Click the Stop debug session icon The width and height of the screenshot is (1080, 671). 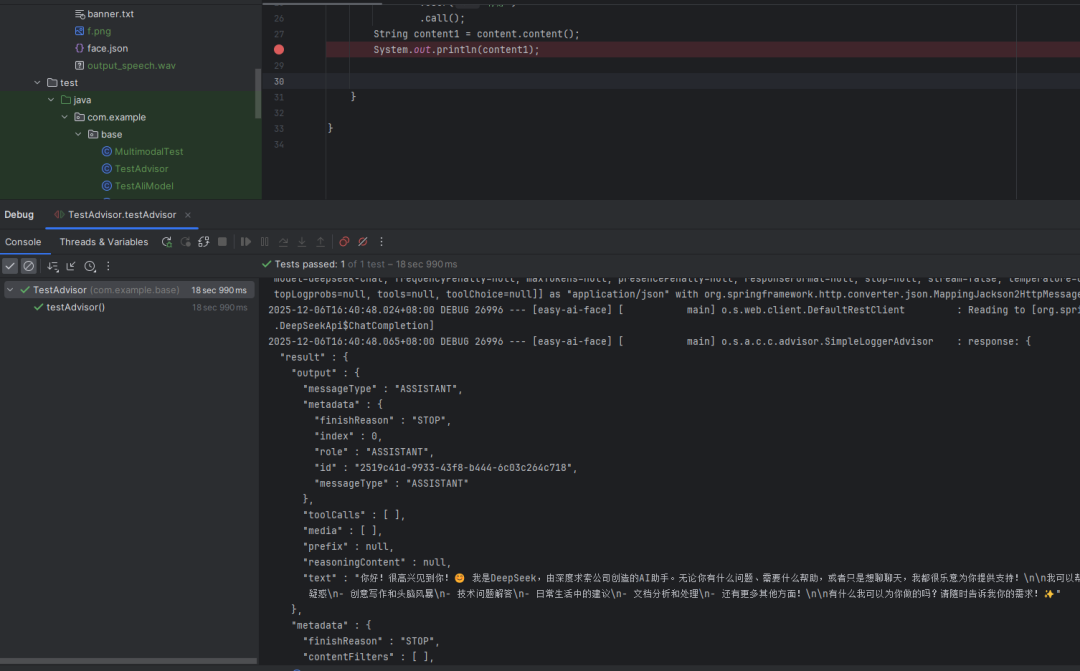(x=222, y=242)
